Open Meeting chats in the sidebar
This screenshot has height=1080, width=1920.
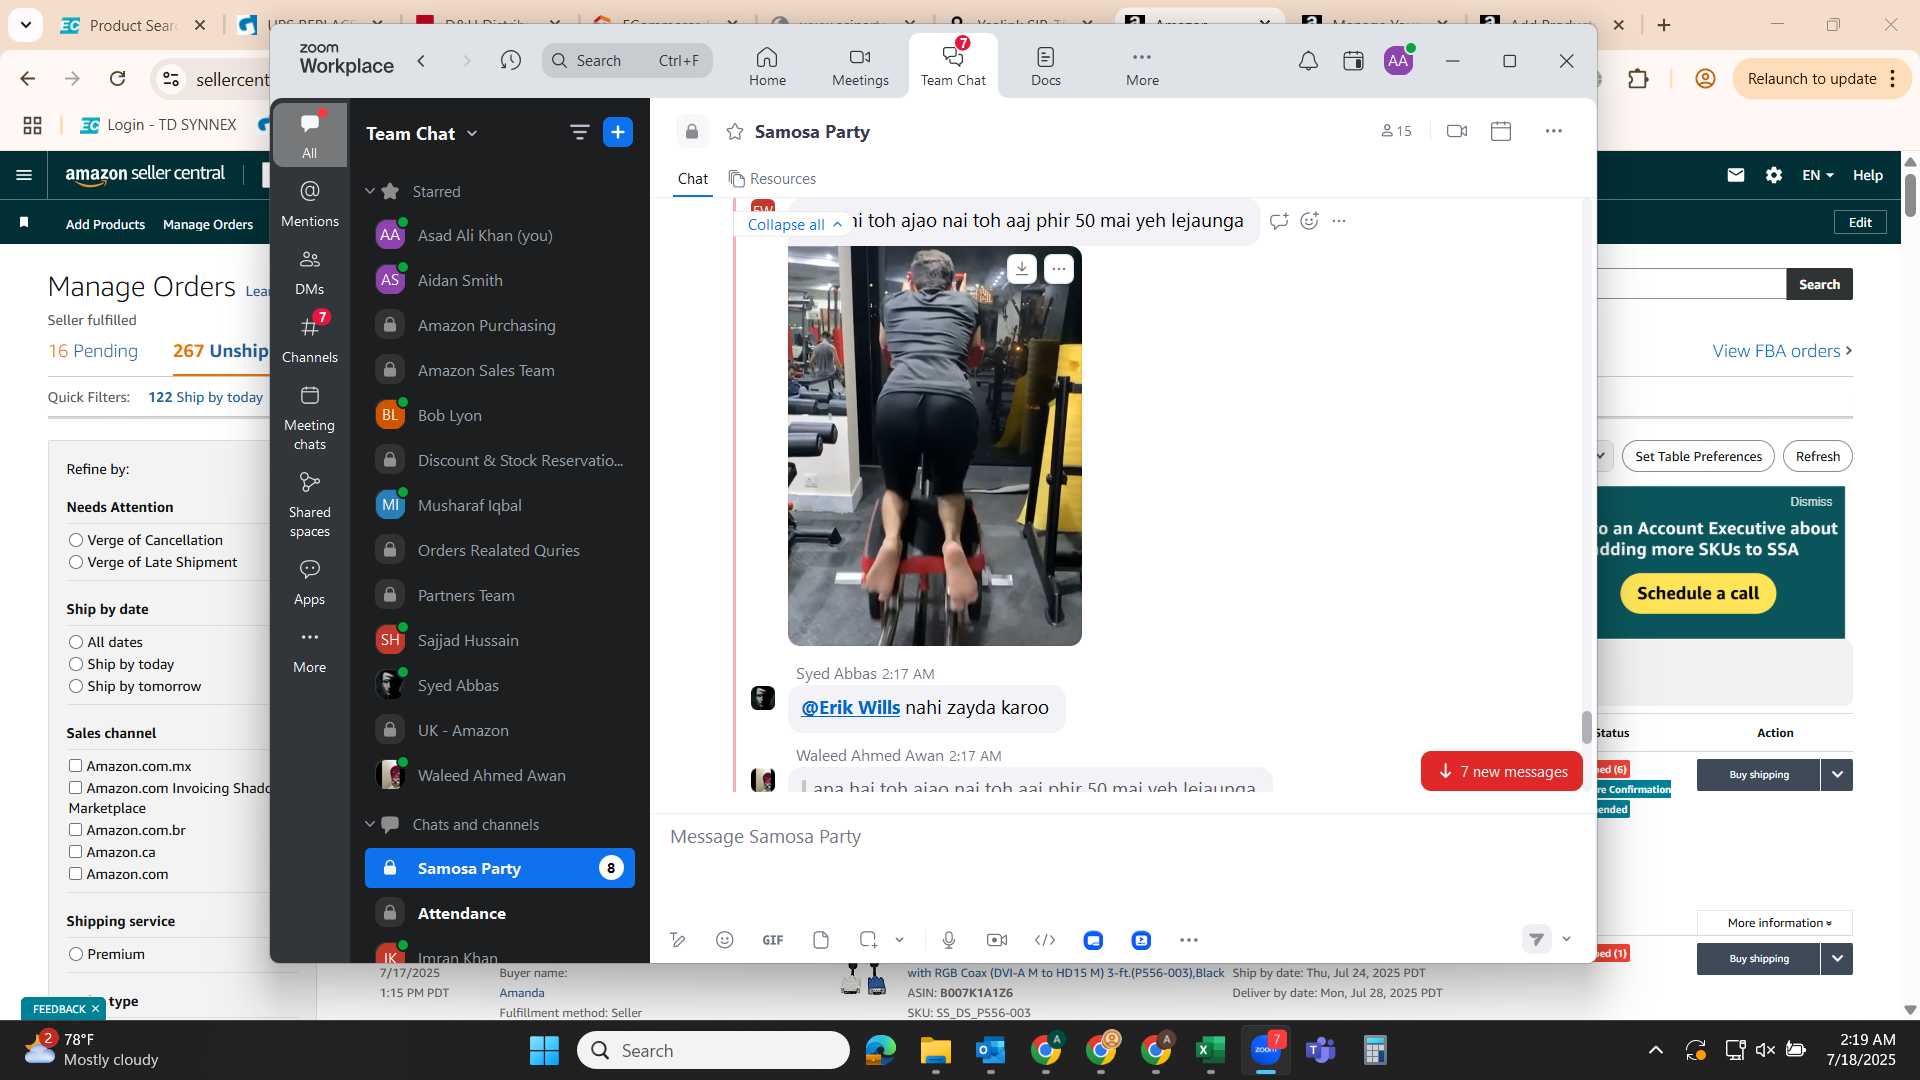click(x=310, y=417)
